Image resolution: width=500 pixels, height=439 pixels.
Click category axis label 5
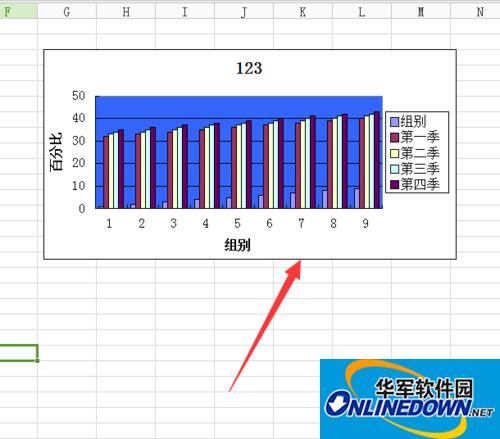pyautogui.click(x=237, y=224)
